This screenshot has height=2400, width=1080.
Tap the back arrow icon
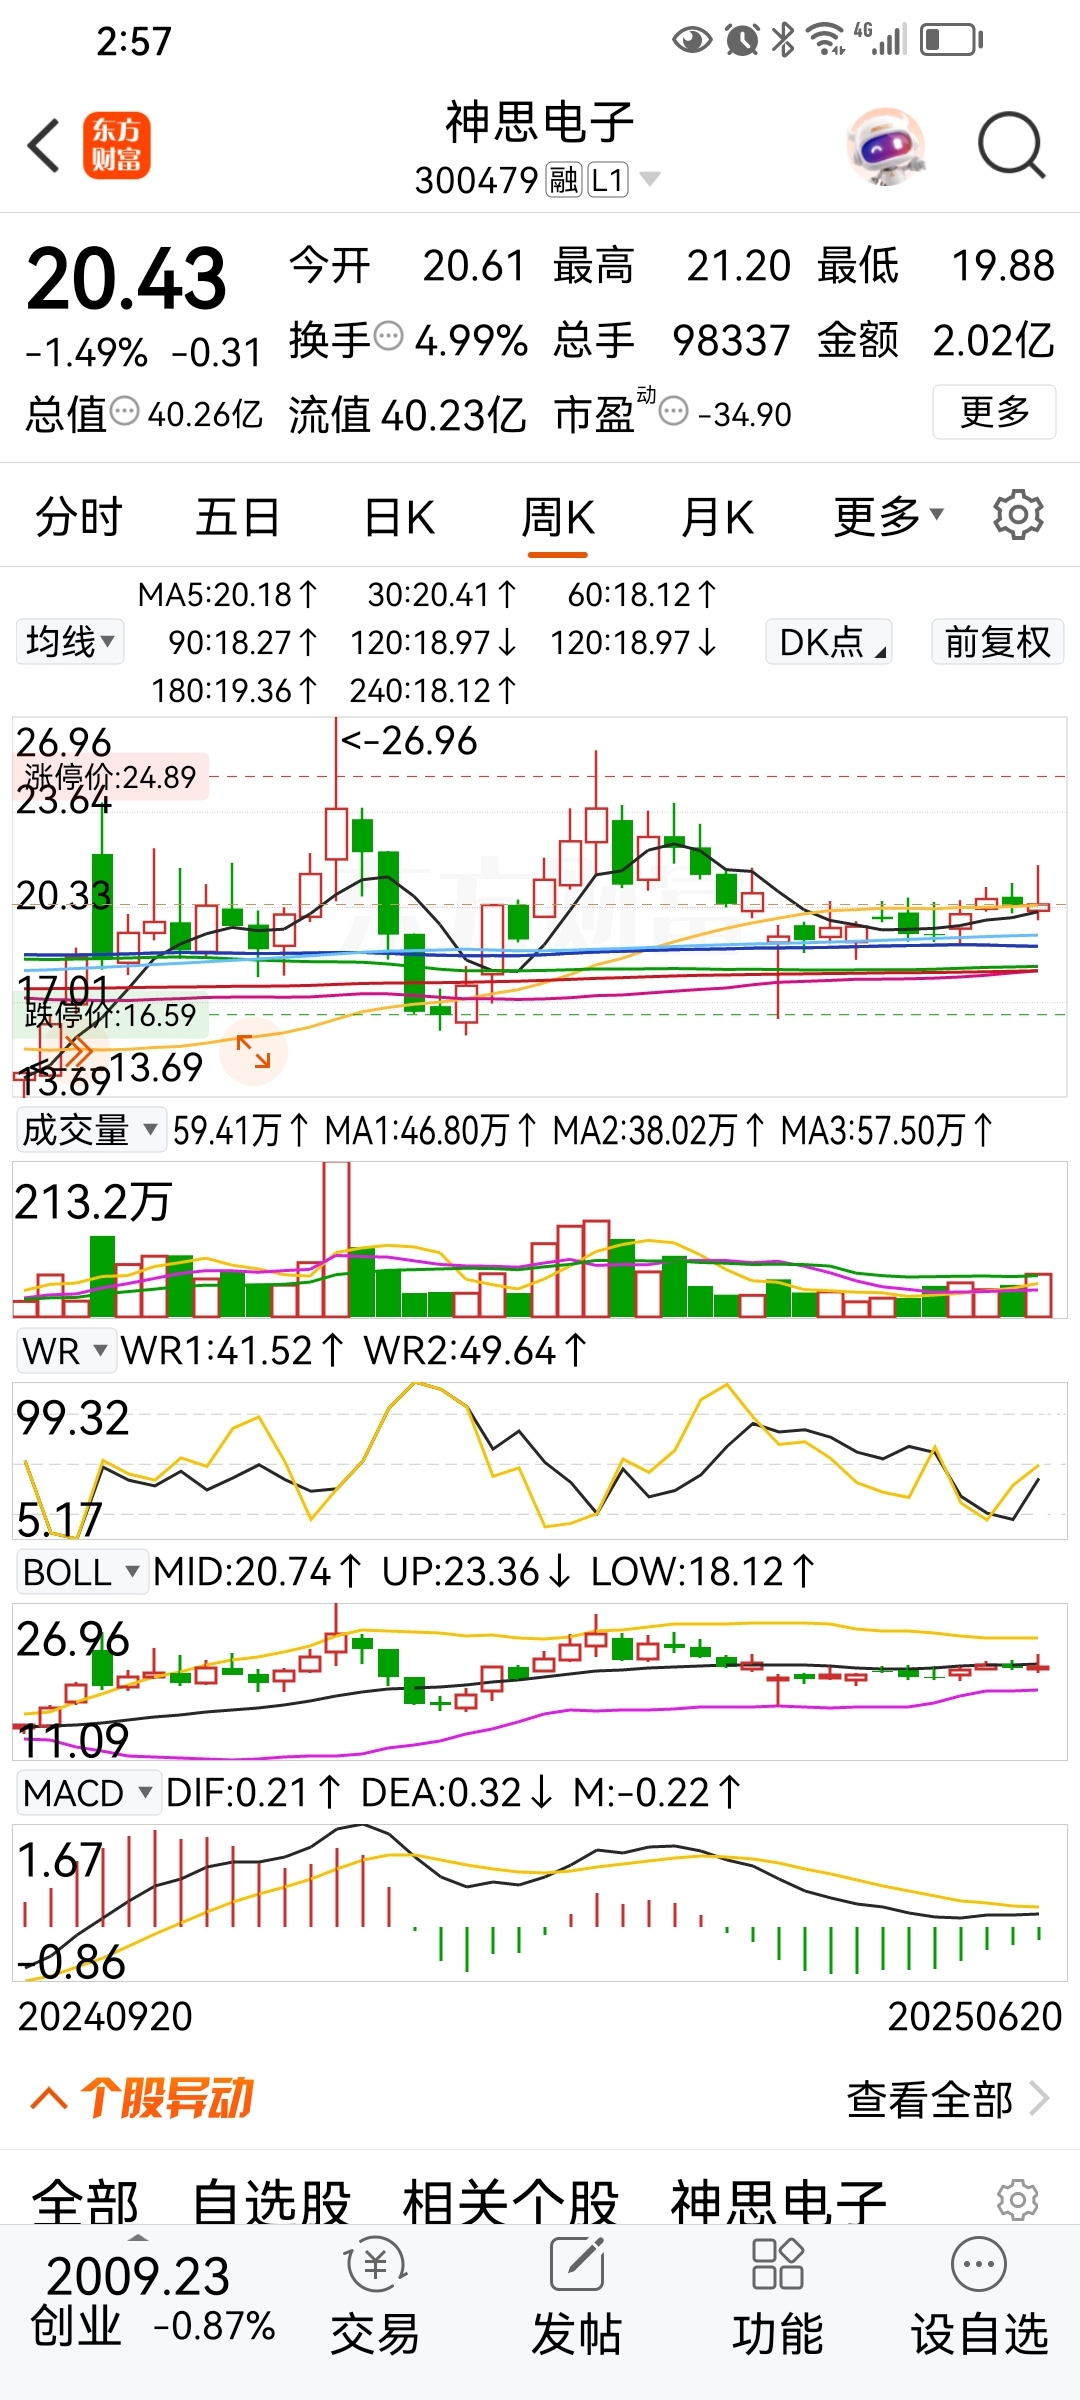[x=44, y=146]
